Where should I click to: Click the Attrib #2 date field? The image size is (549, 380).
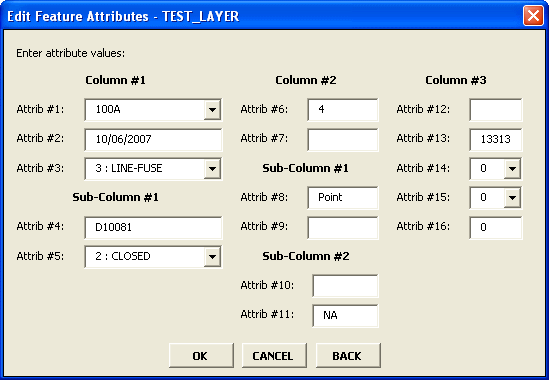point(153,139)
